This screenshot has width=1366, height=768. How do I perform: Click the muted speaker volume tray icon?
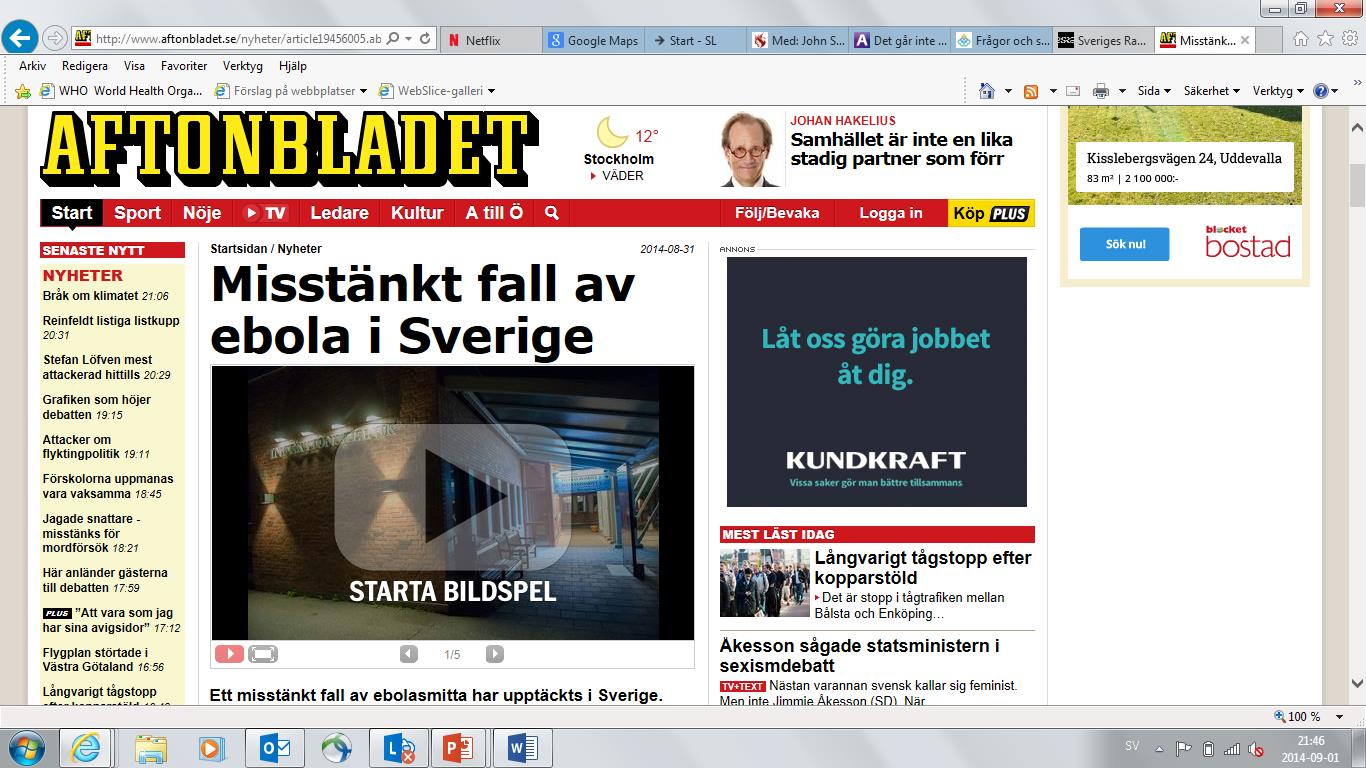tap(1256, 749)
